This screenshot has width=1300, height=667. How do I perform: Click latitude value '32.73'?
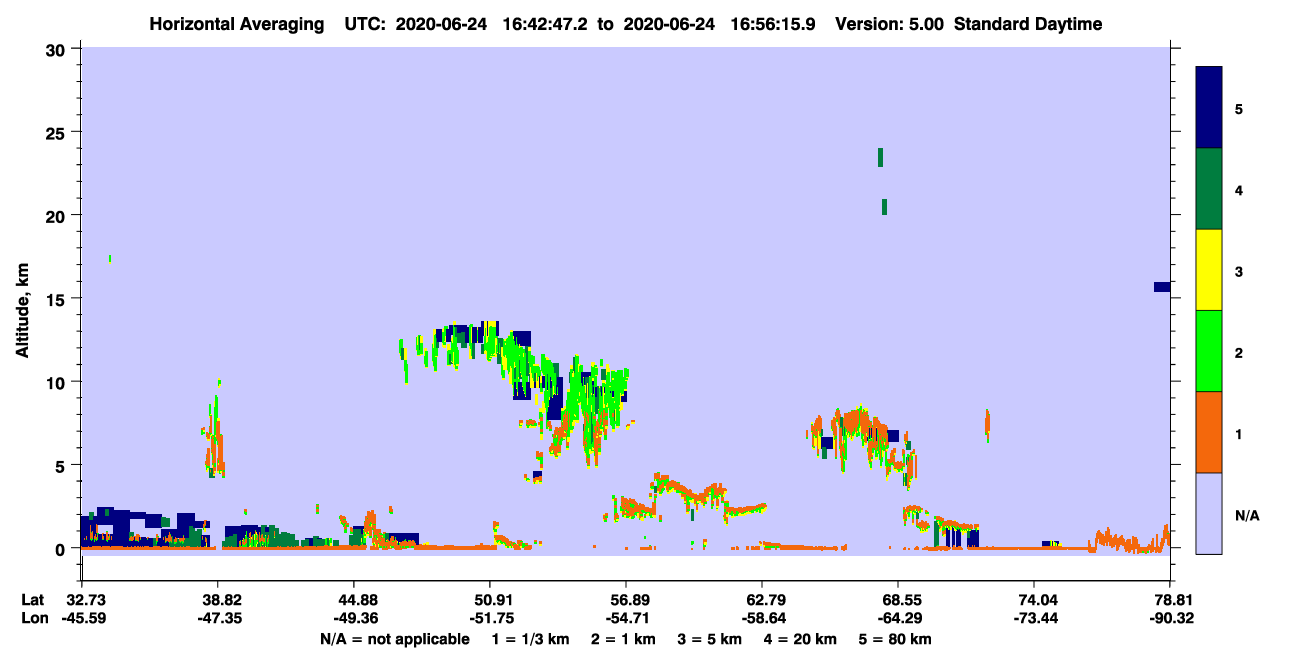(86, 600)
